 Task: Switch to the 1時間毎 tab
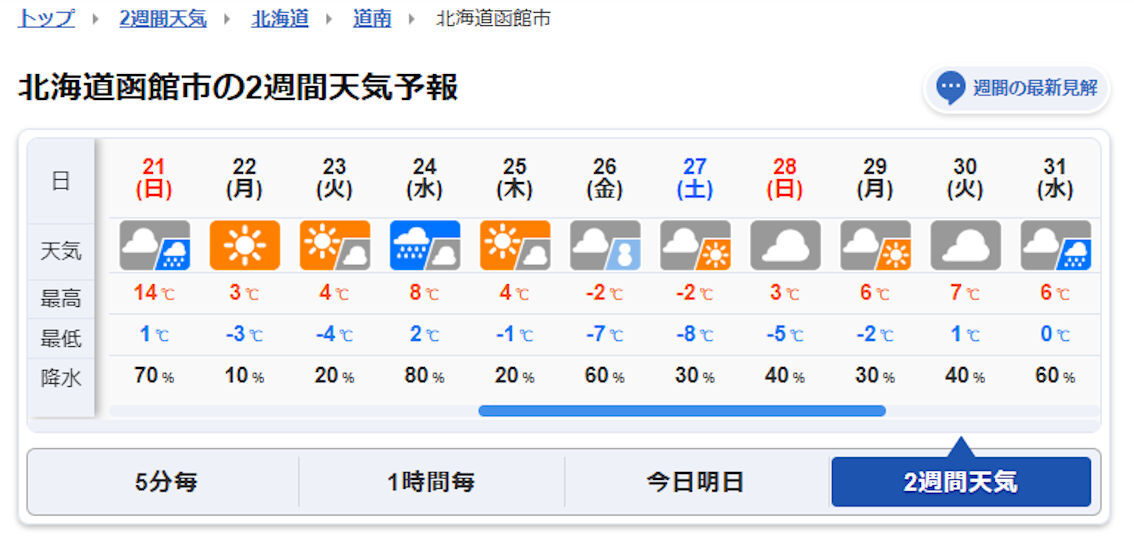click(x=431, y=482)
